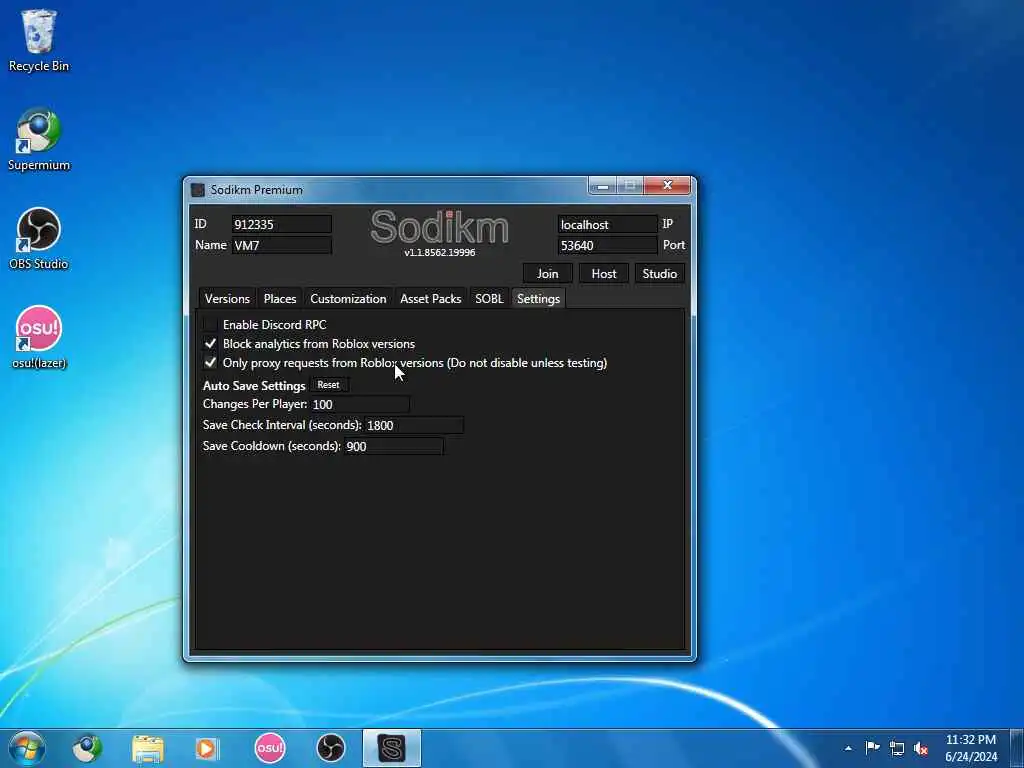Screen dimensions: 1024x768
Task: Launch Windows Media Player from taskbar
Action: click(x=208, y=748)
